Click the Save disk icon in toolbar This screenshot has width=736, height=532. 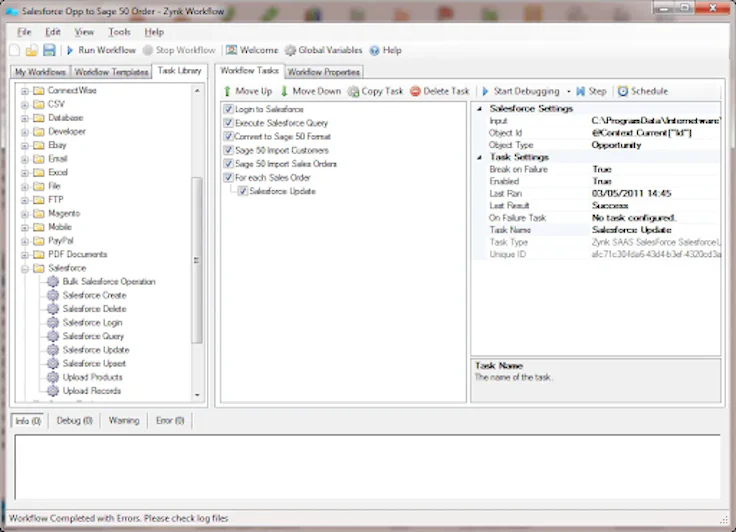coord(48,50)
